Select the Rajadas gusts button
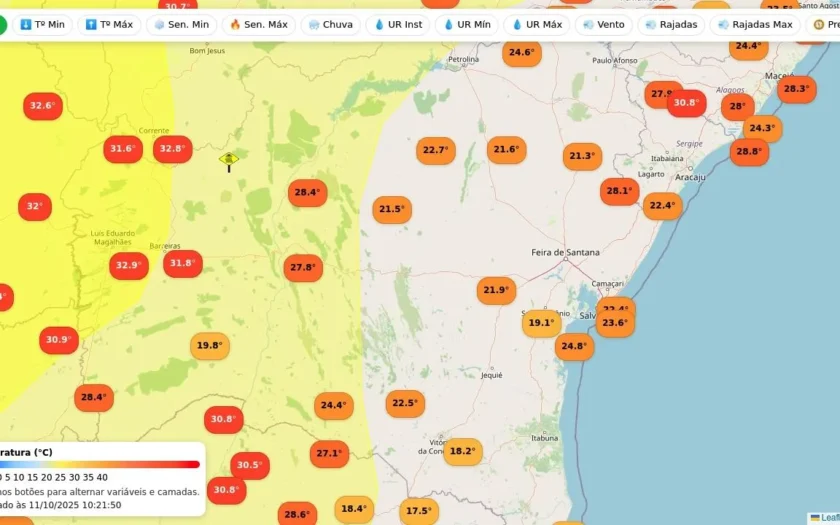Viewport: 840px width, 525px height. tap(671, 25)
